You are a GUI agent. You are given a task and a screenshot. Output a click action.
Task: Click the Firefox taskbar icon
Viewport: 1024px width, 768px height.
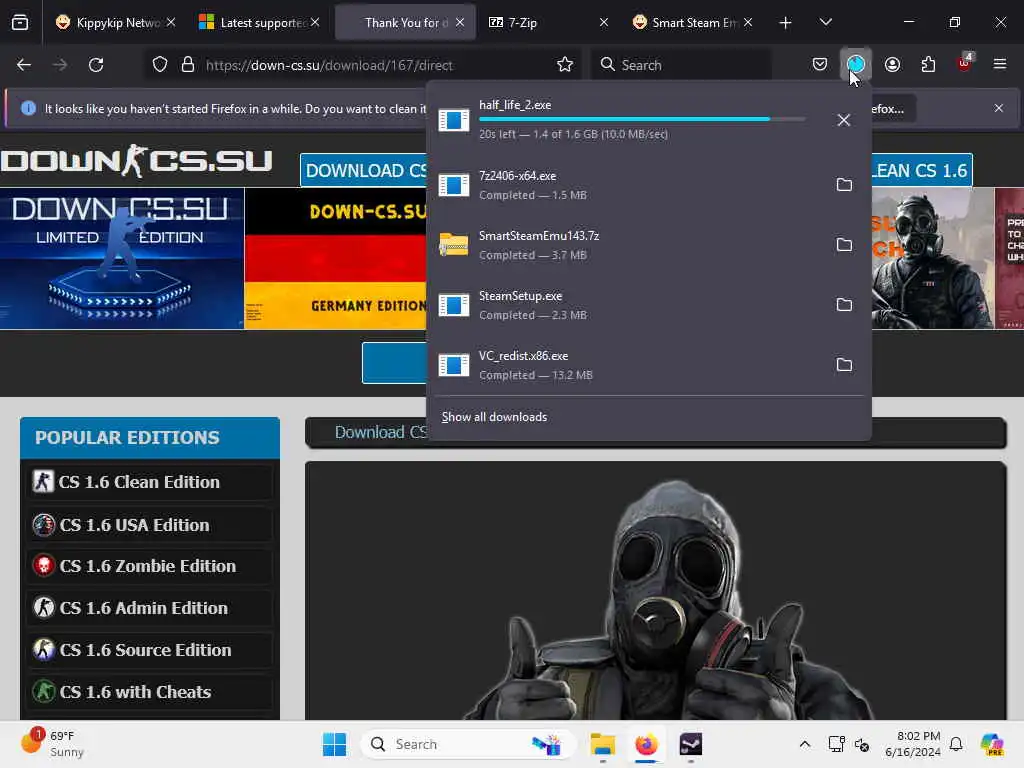click(646, 744)
